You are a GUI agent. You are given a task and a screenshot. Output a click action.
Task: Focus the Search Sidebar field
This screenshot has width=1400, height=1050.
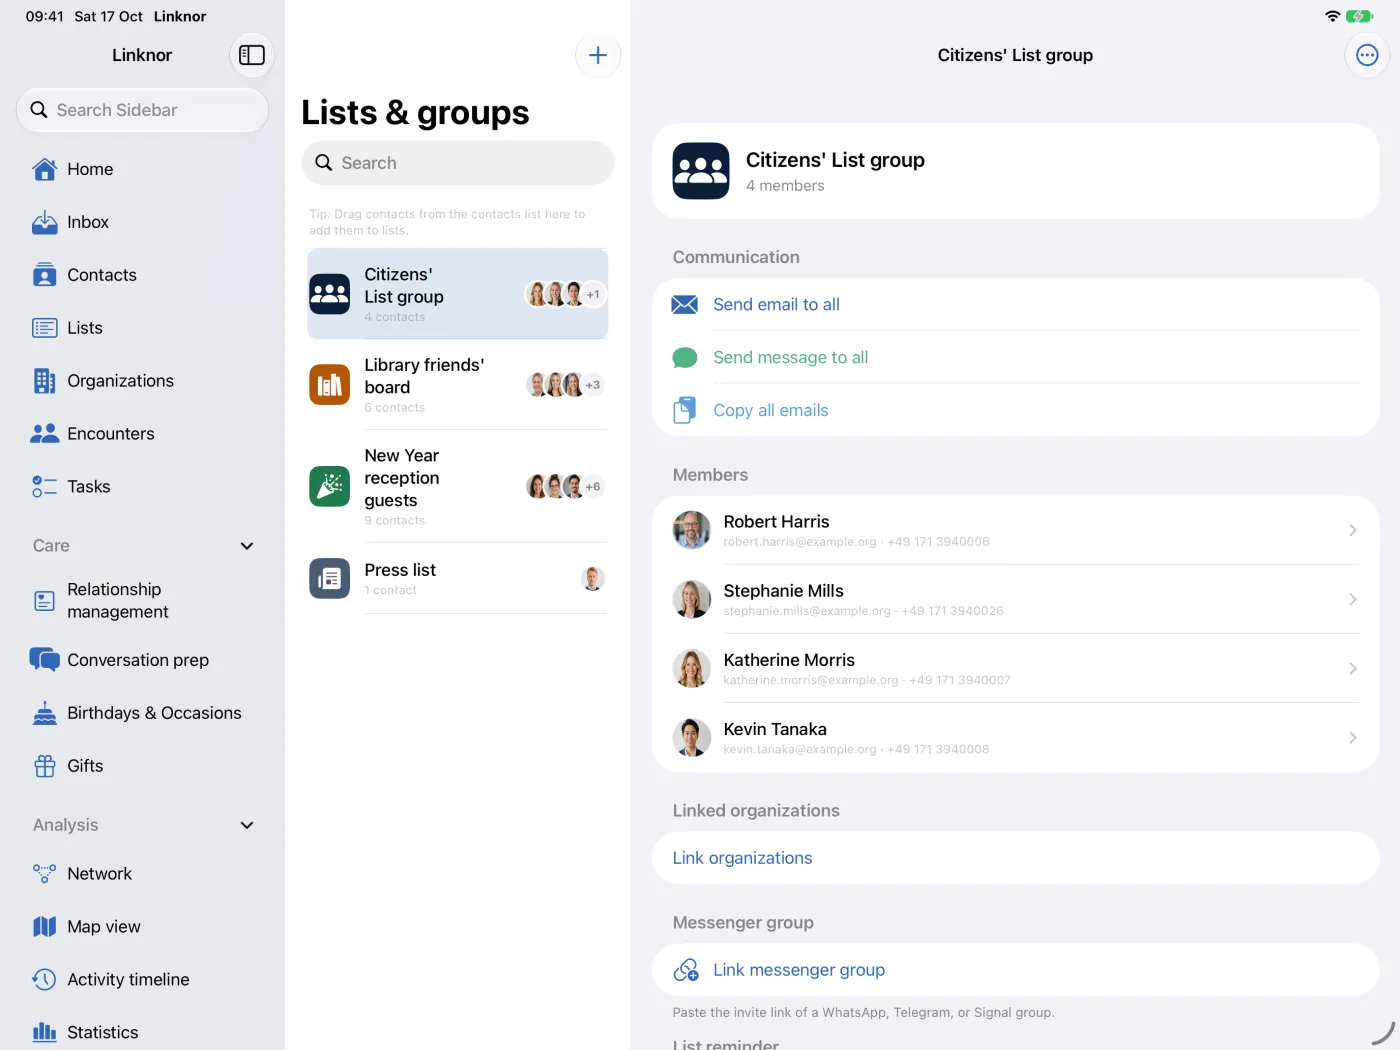[x=142, y=110]
